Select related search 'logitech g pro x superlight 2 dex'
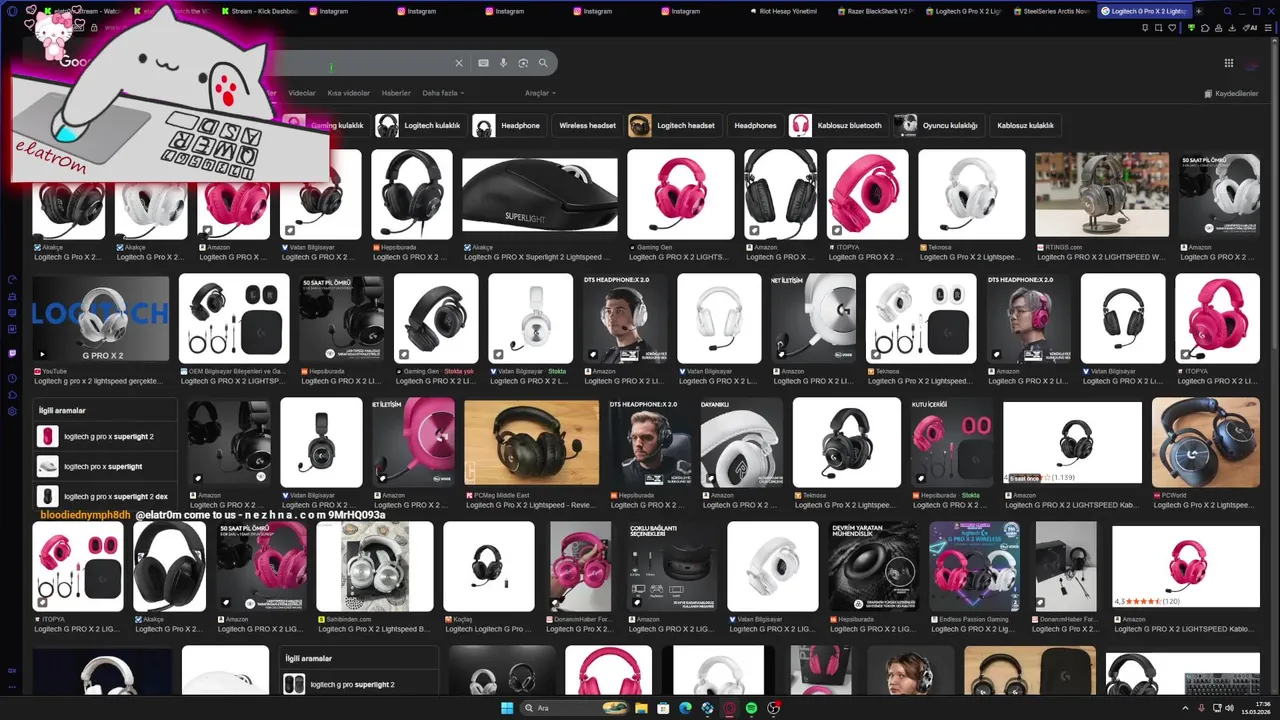1280x720 pixels. pos(105,496)
